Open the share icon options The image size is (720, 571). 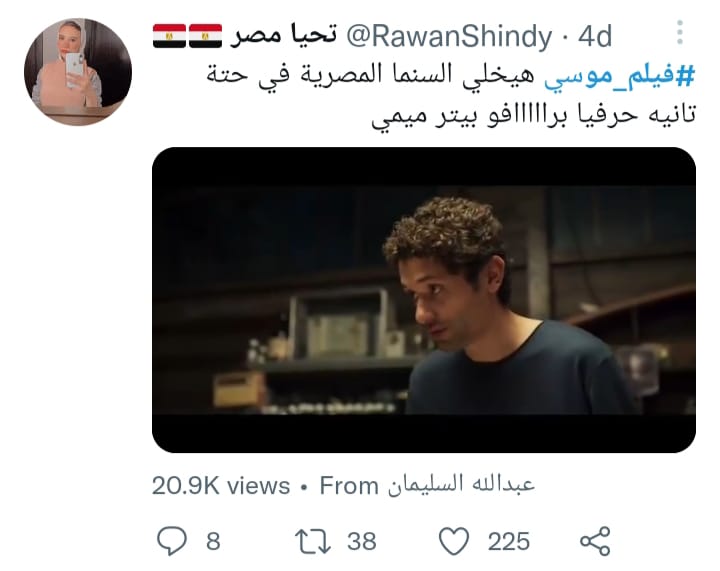[595, 541]
